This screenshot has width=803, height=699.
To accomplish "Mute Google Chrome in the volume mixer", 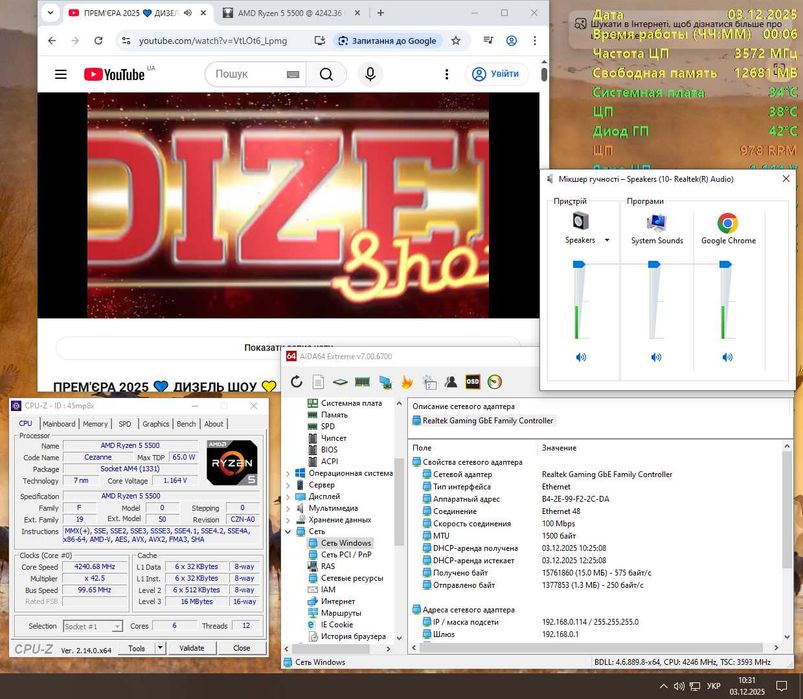I will (x=727, y=357).
